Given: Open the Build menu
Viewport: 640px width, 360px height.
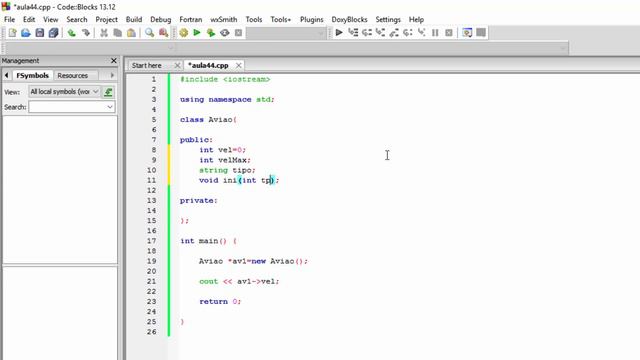Looking at the screenshot, I should 134,19.
